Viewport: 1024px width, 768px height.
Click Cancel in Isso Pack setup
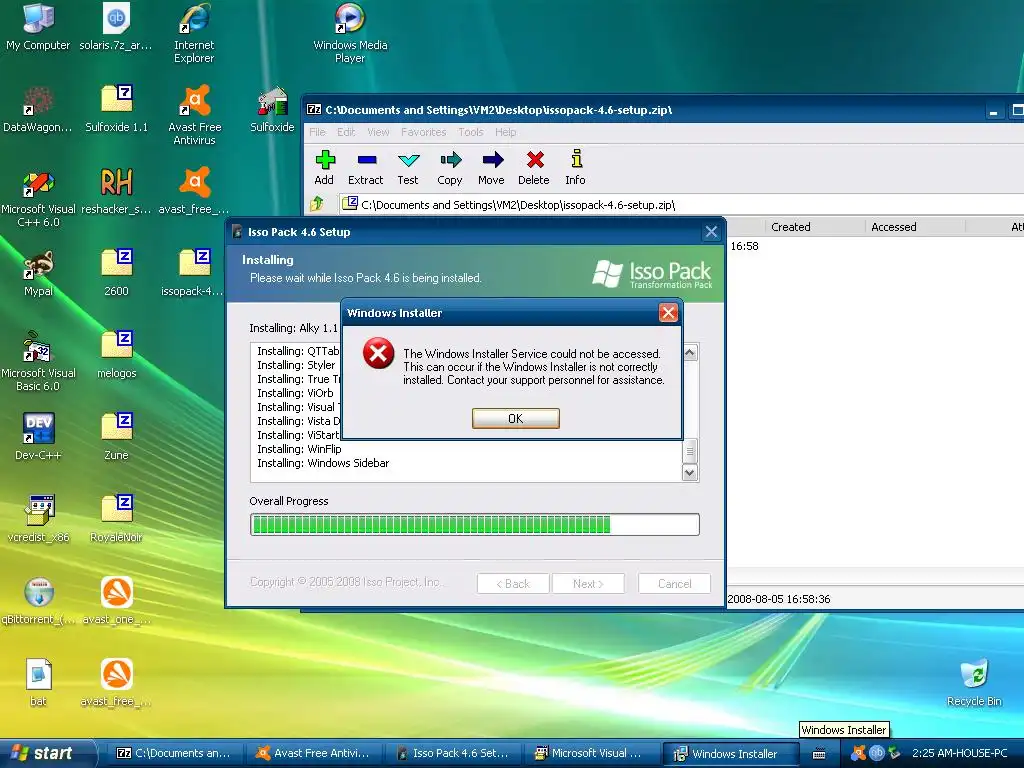675,584
